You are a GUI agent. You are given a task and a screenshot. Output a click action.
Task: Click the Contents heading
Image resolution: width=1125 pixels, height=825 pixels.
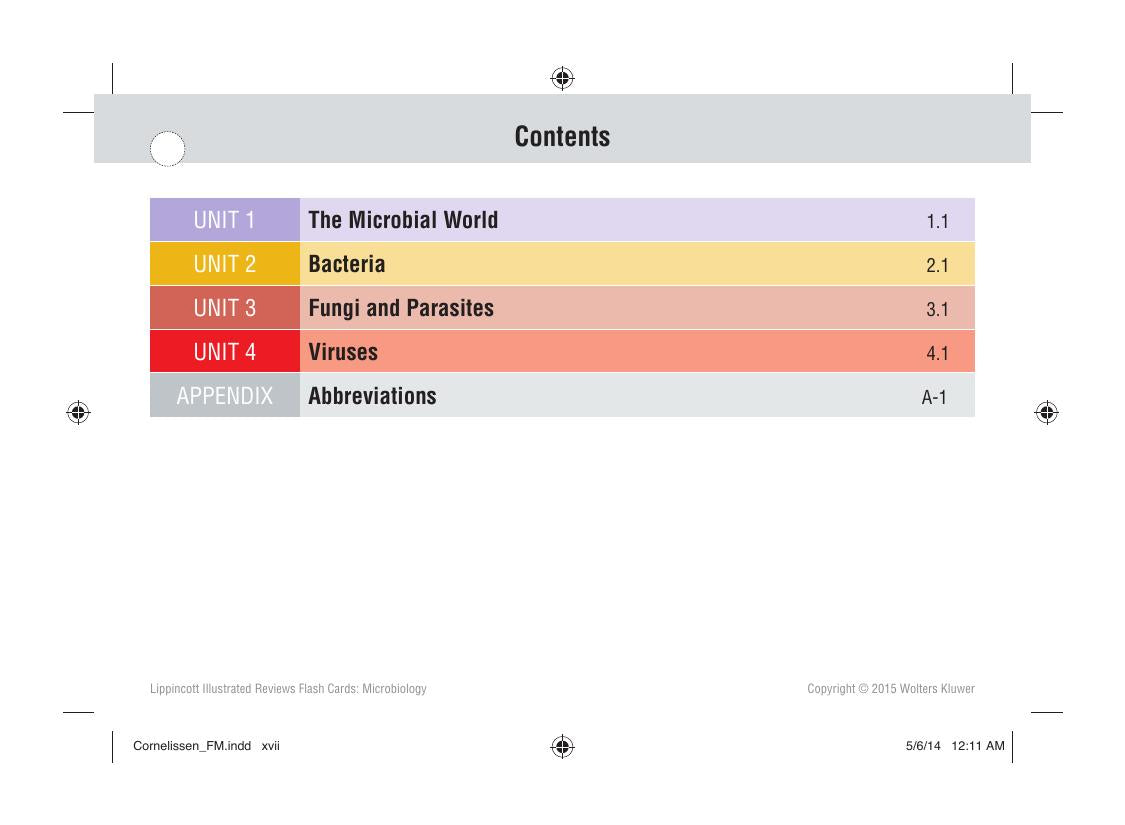point(562,136)
